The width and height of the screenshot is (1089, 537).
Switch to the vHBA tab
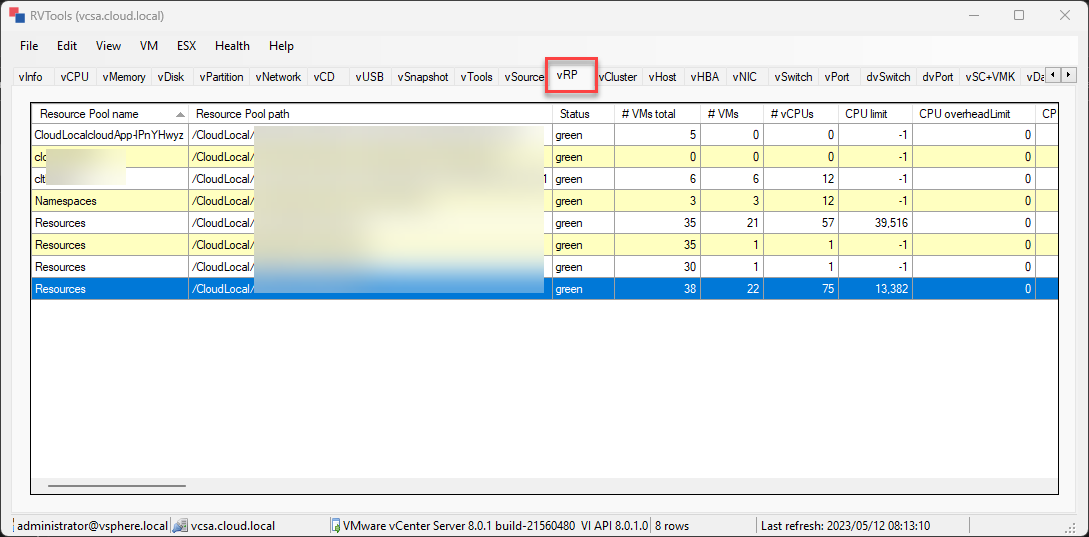point(705,77)
